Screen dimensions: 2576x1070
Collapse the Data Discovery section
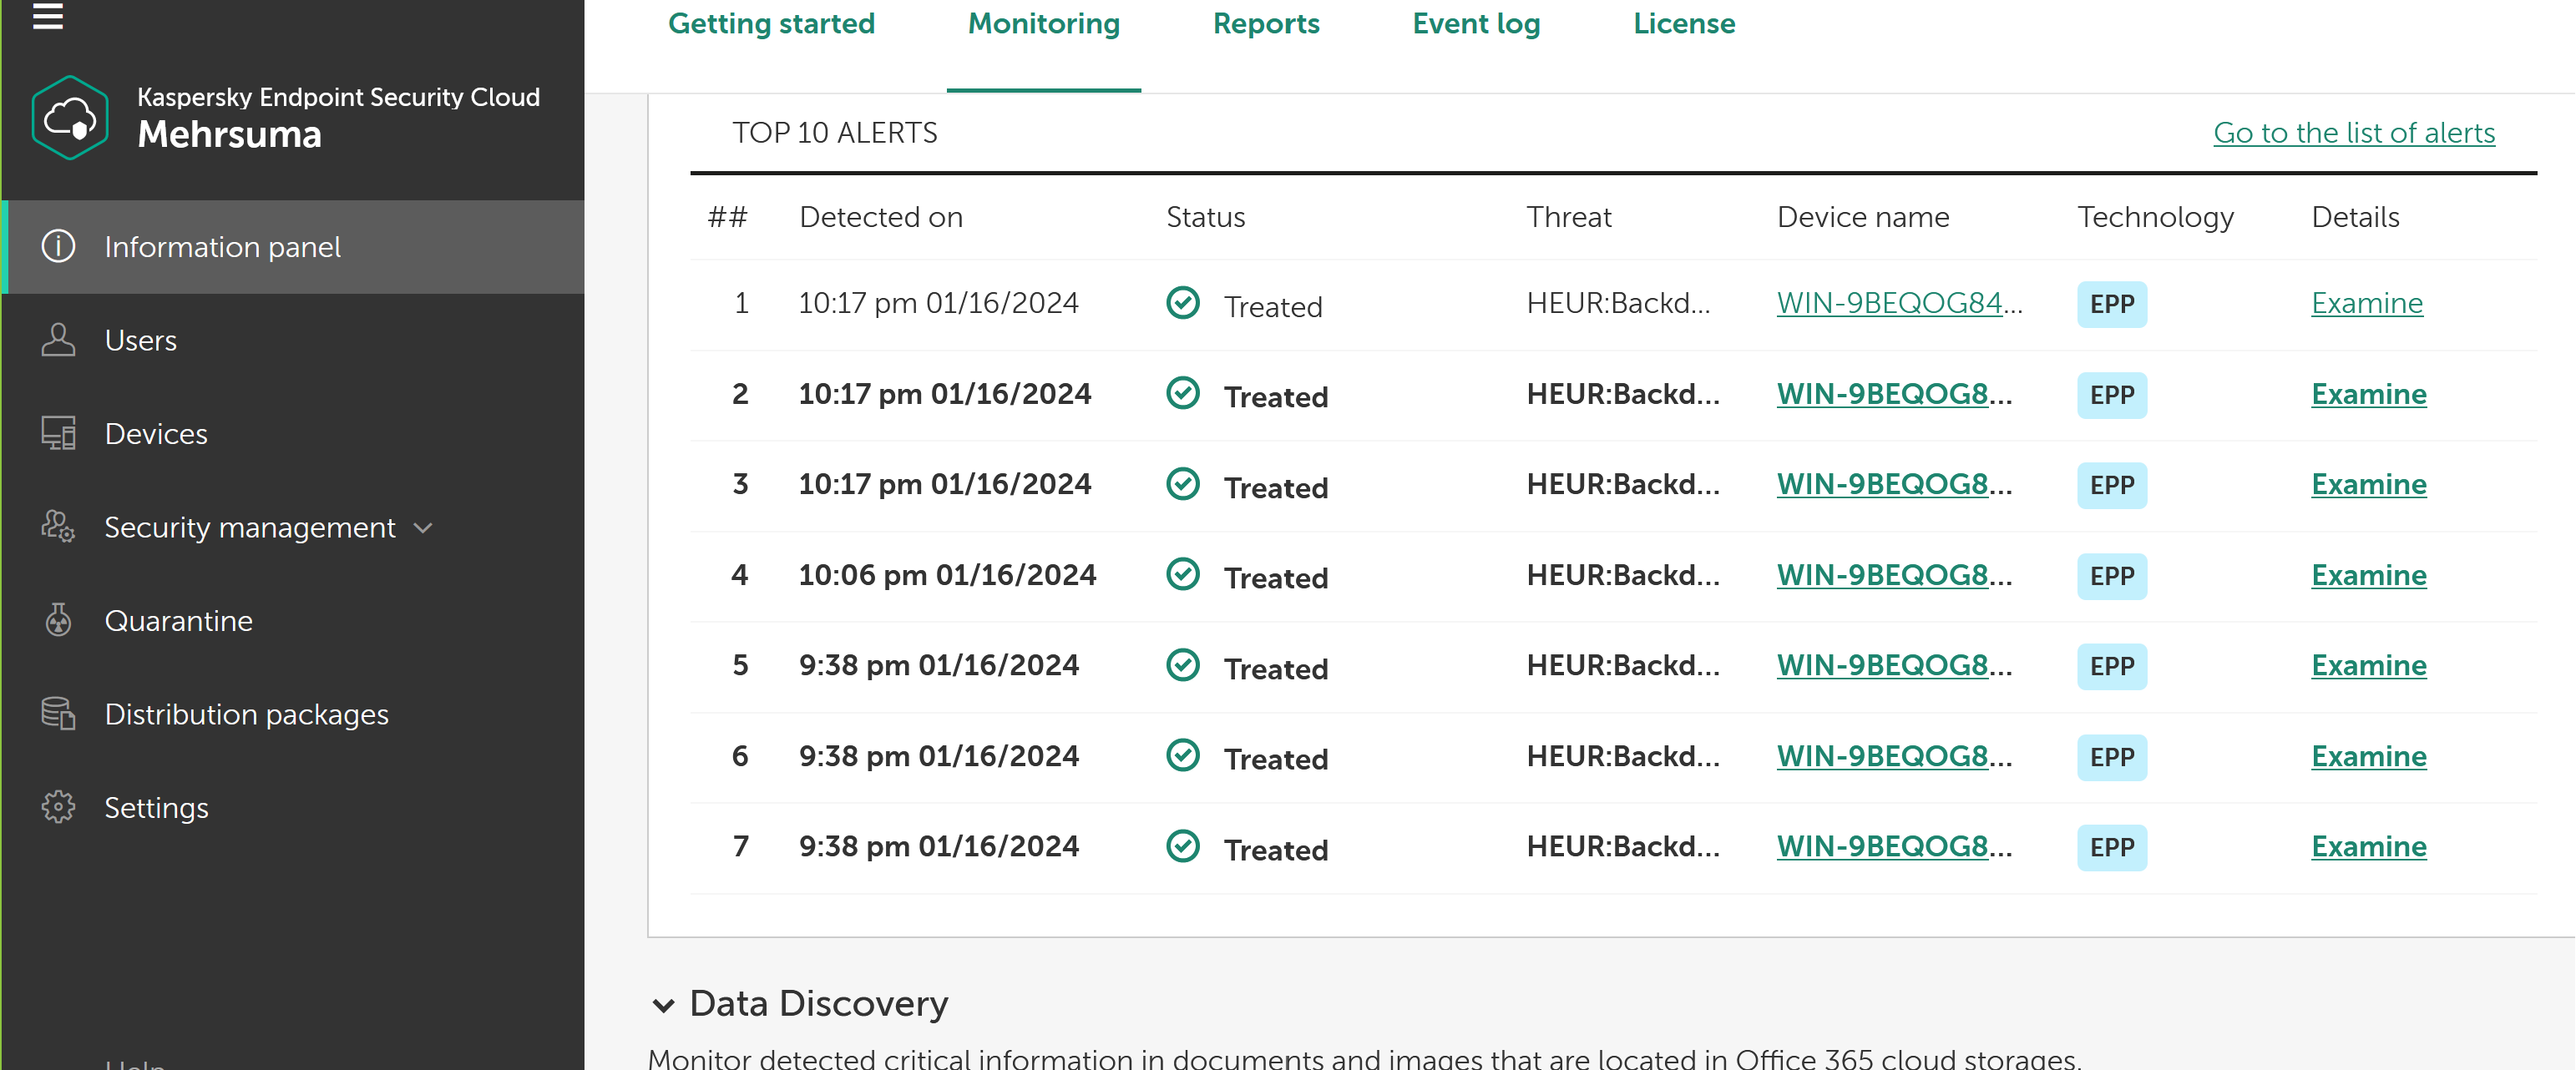coord(662,1005)
